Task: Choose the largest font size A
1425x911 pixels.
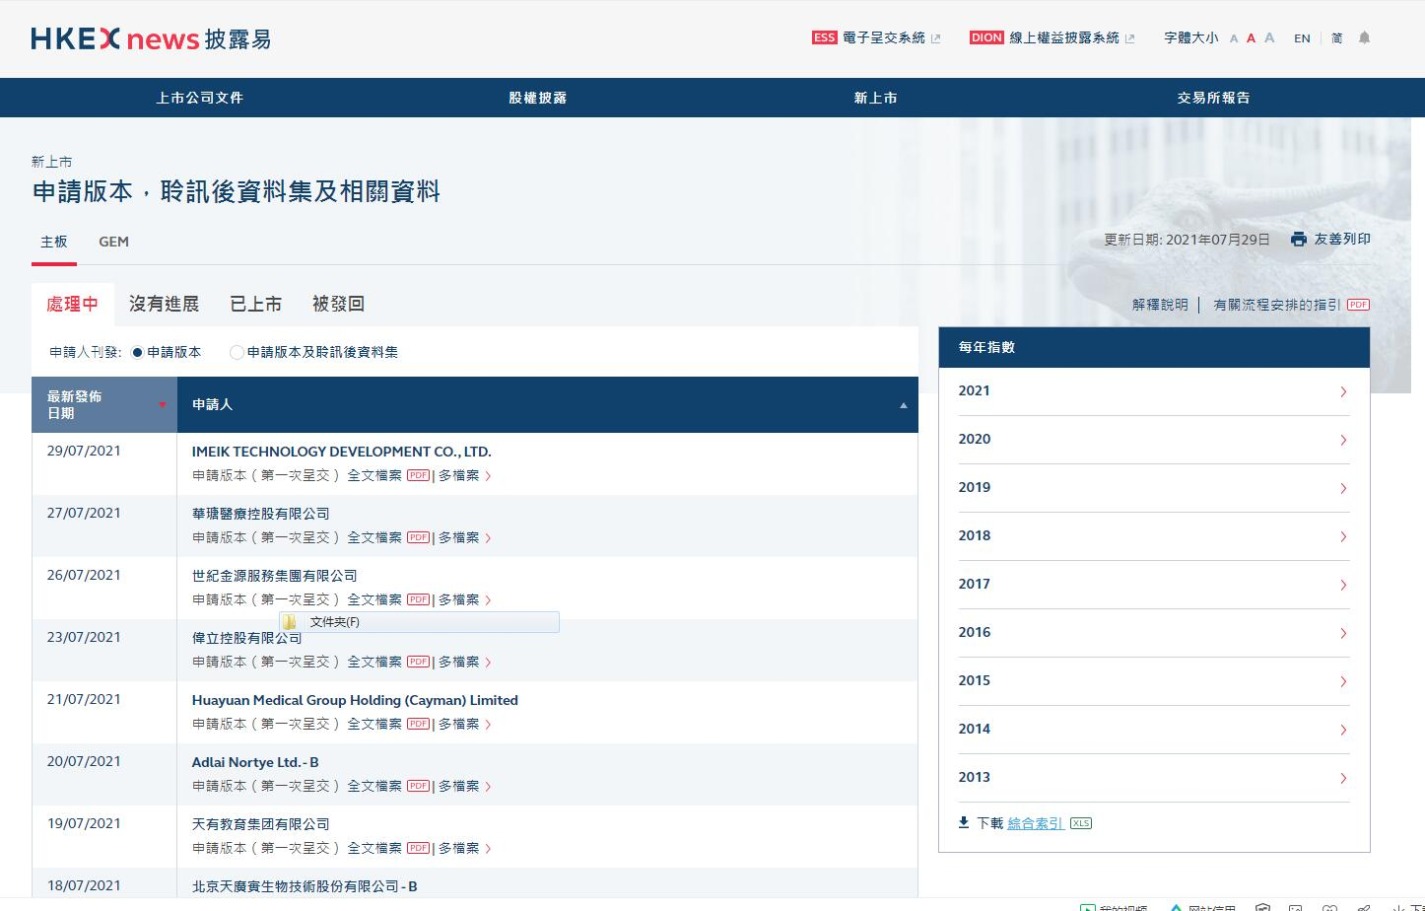Action: pos(1269,38)
